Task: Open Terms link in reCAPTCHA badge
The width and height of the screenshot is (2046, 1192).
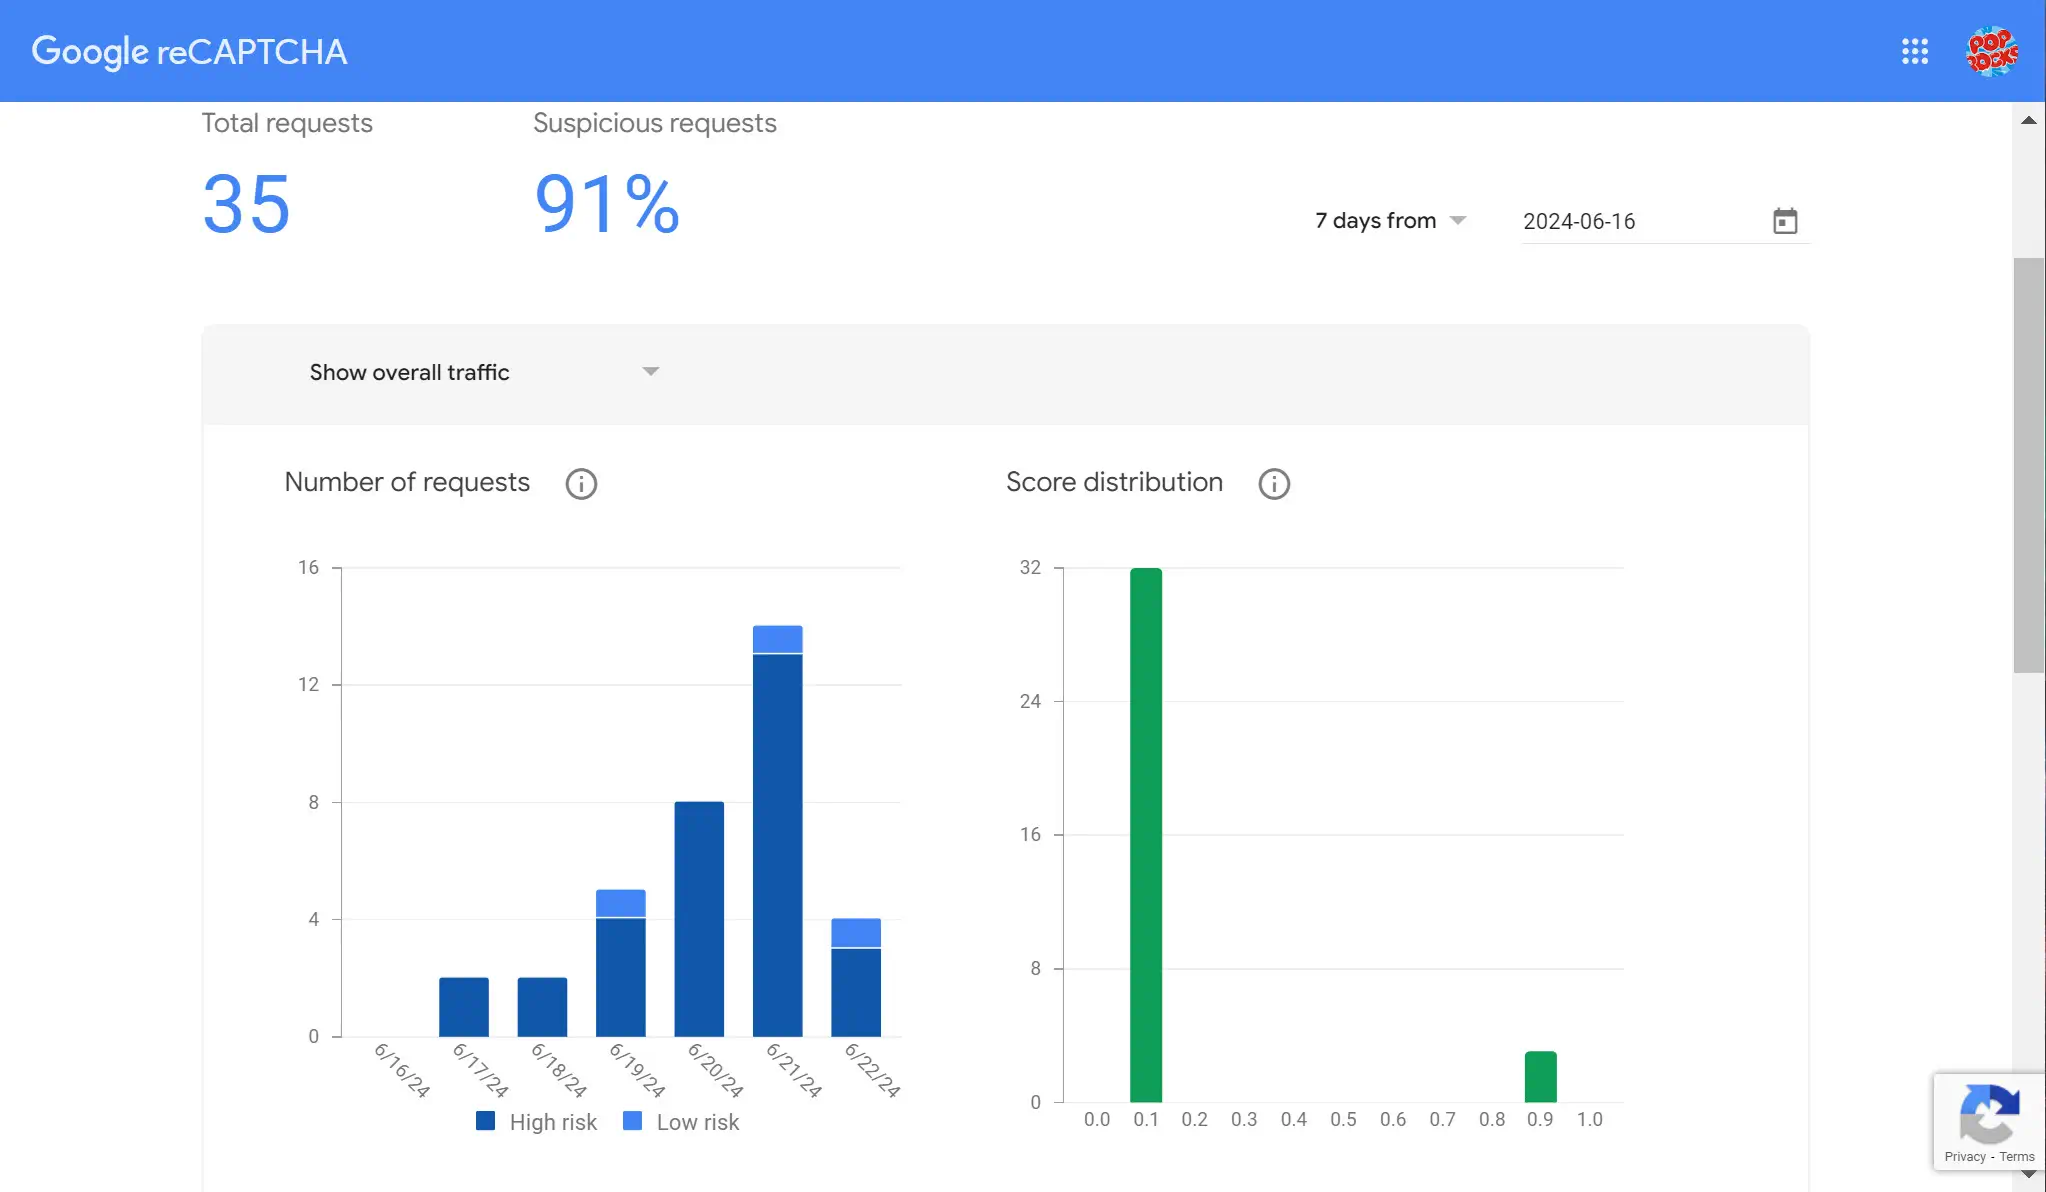Action: (x=2016, y=1157)
